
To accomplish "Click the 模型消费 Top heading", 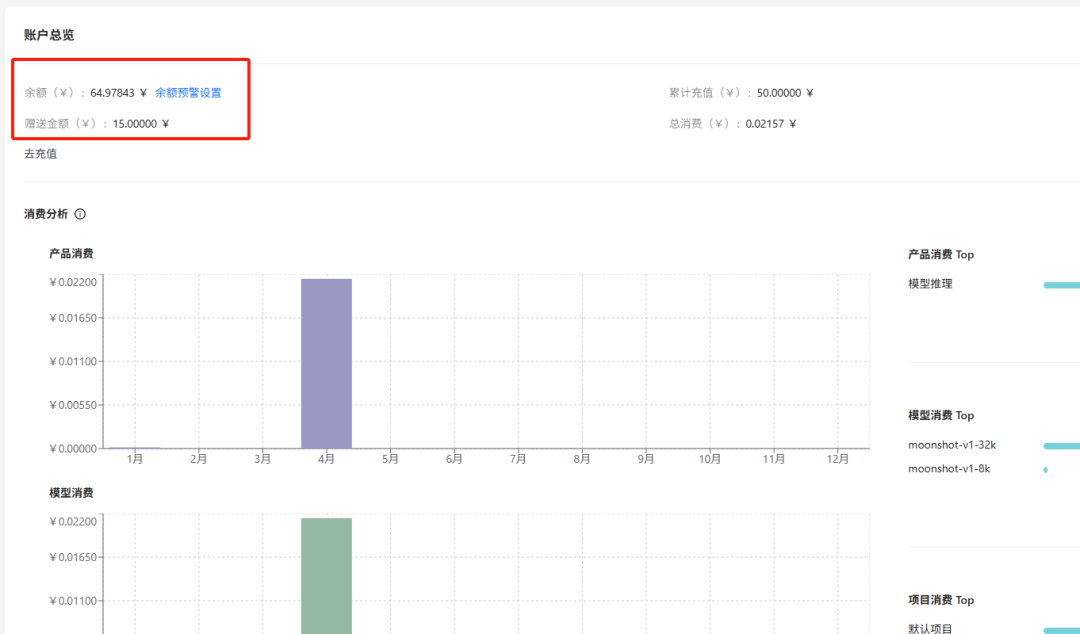I will 941,416.
